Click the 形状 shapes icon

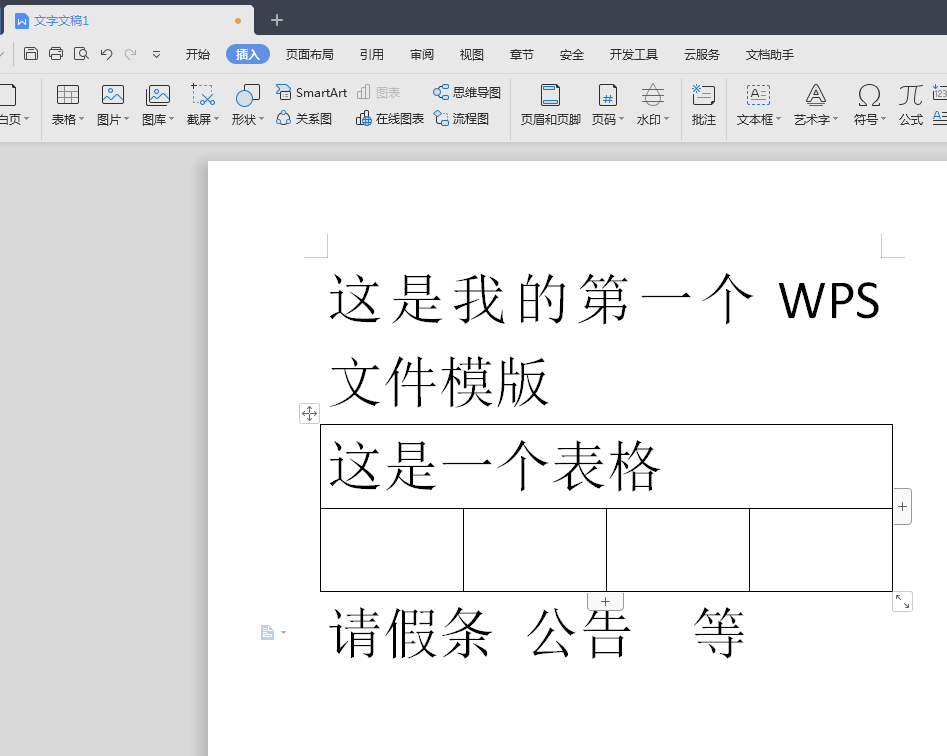[248, 95]
